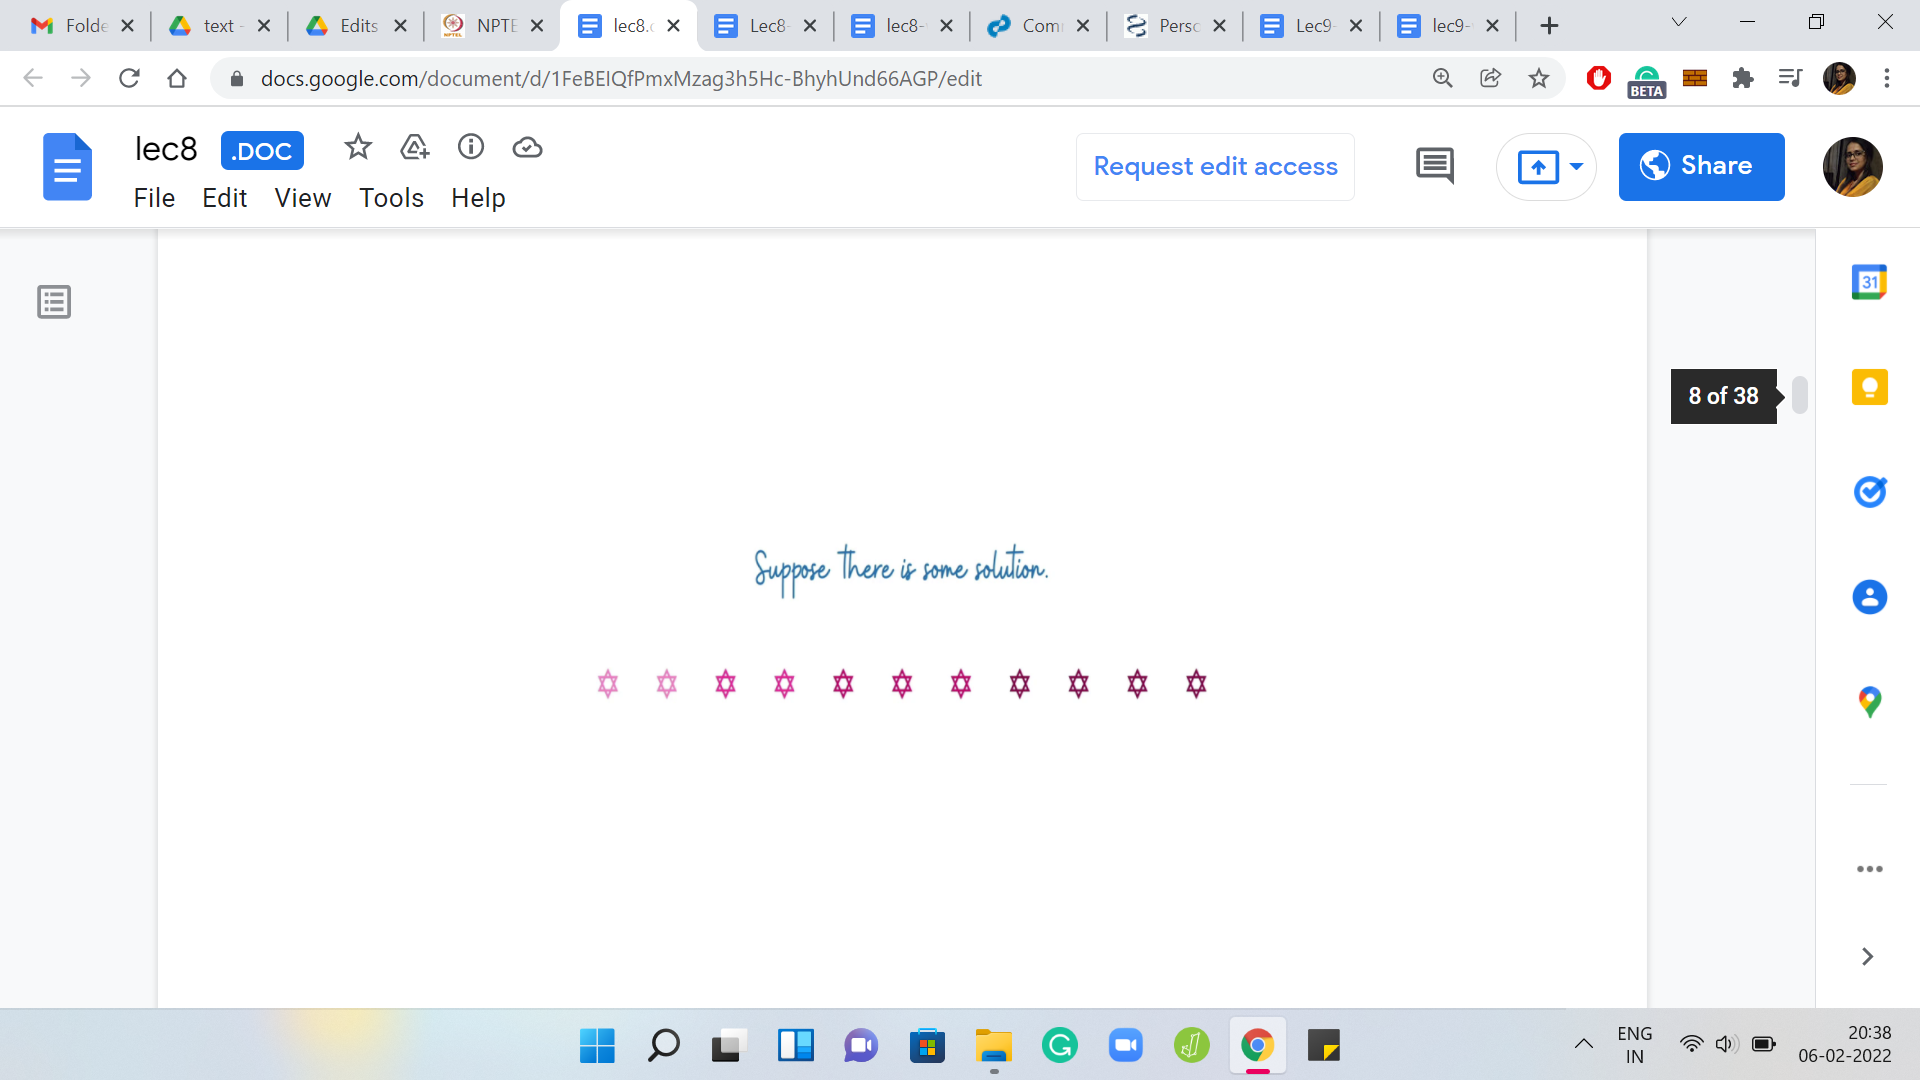Open comment history icon
The height and width of the screenshot is (1080, 1920).
1435,166
